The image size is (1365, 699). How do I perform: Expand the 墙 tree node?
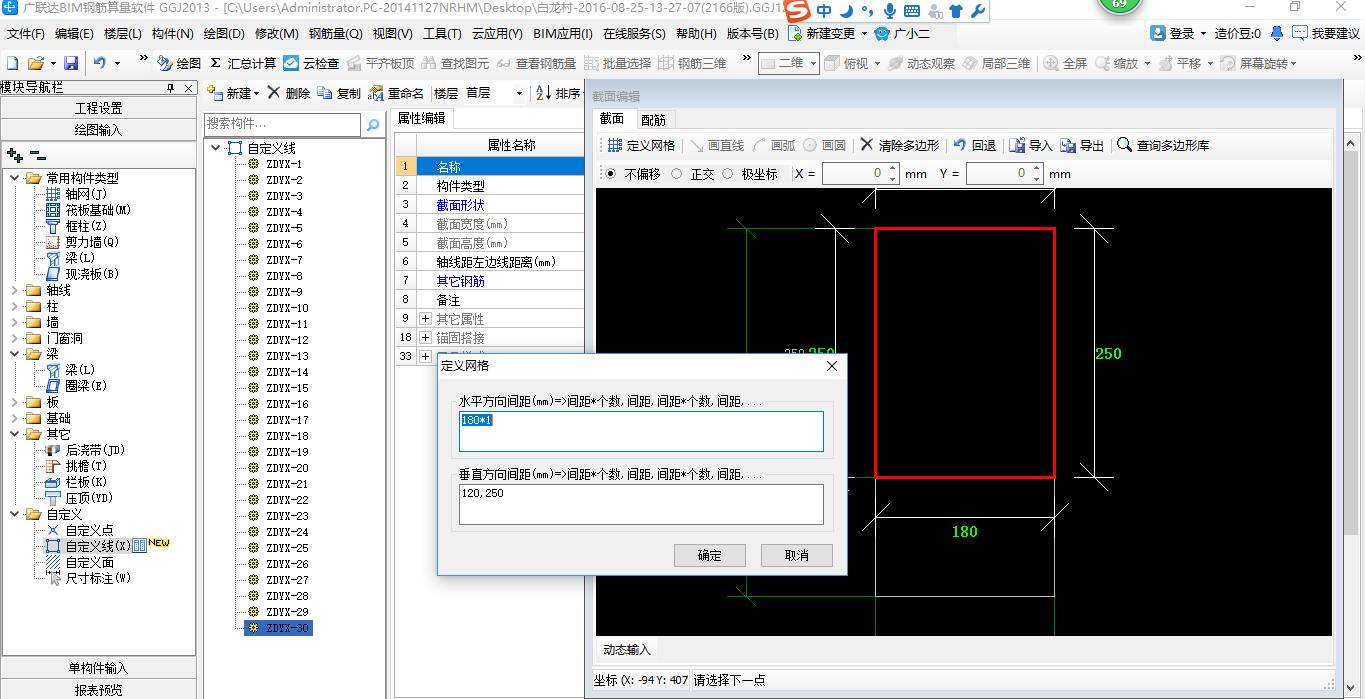(x=15, y=322)
